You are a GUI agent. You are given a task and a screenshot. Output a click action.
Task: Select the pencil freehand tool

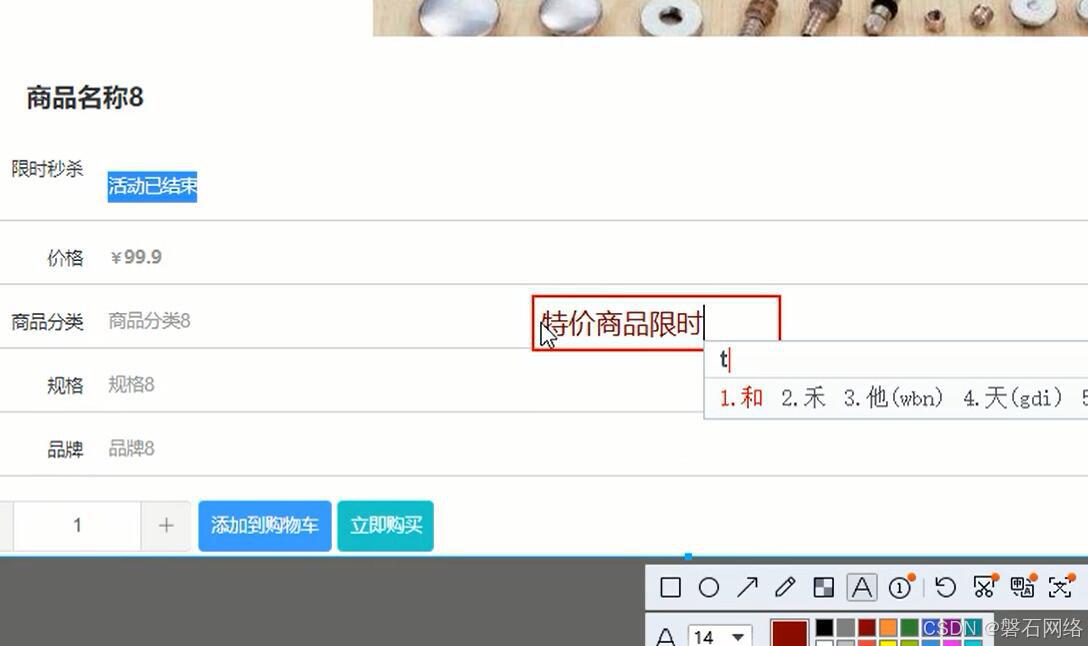coord(786,587)
